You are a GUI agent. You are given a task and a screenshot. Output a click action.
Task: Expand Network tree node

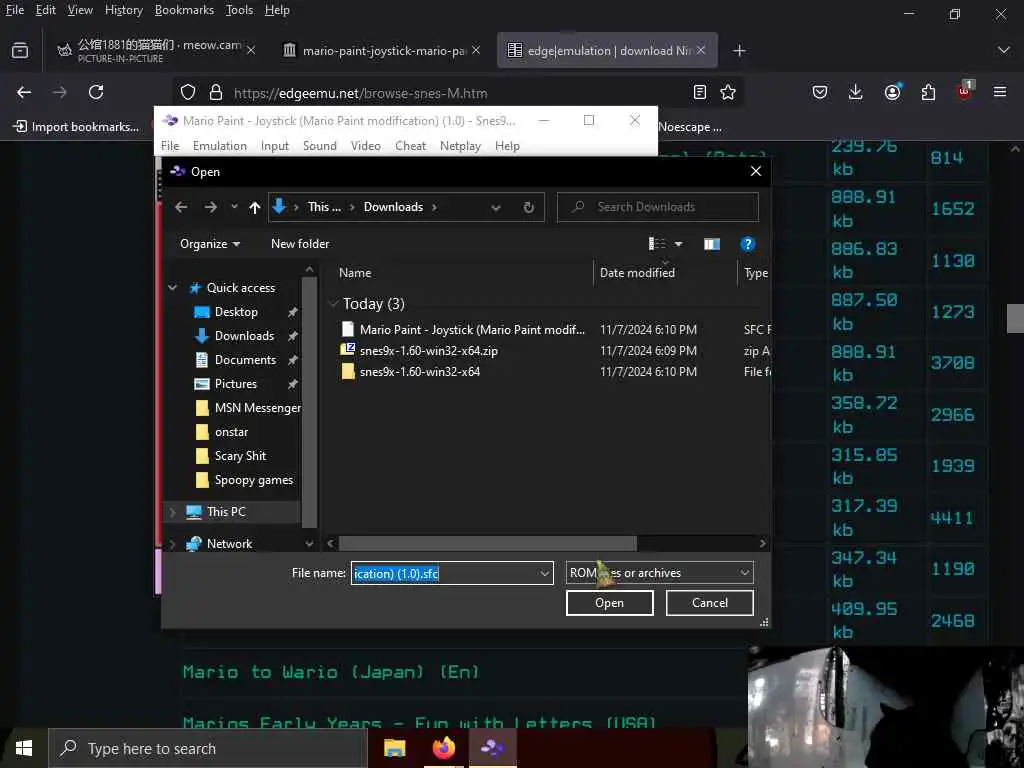coord(172,543)
